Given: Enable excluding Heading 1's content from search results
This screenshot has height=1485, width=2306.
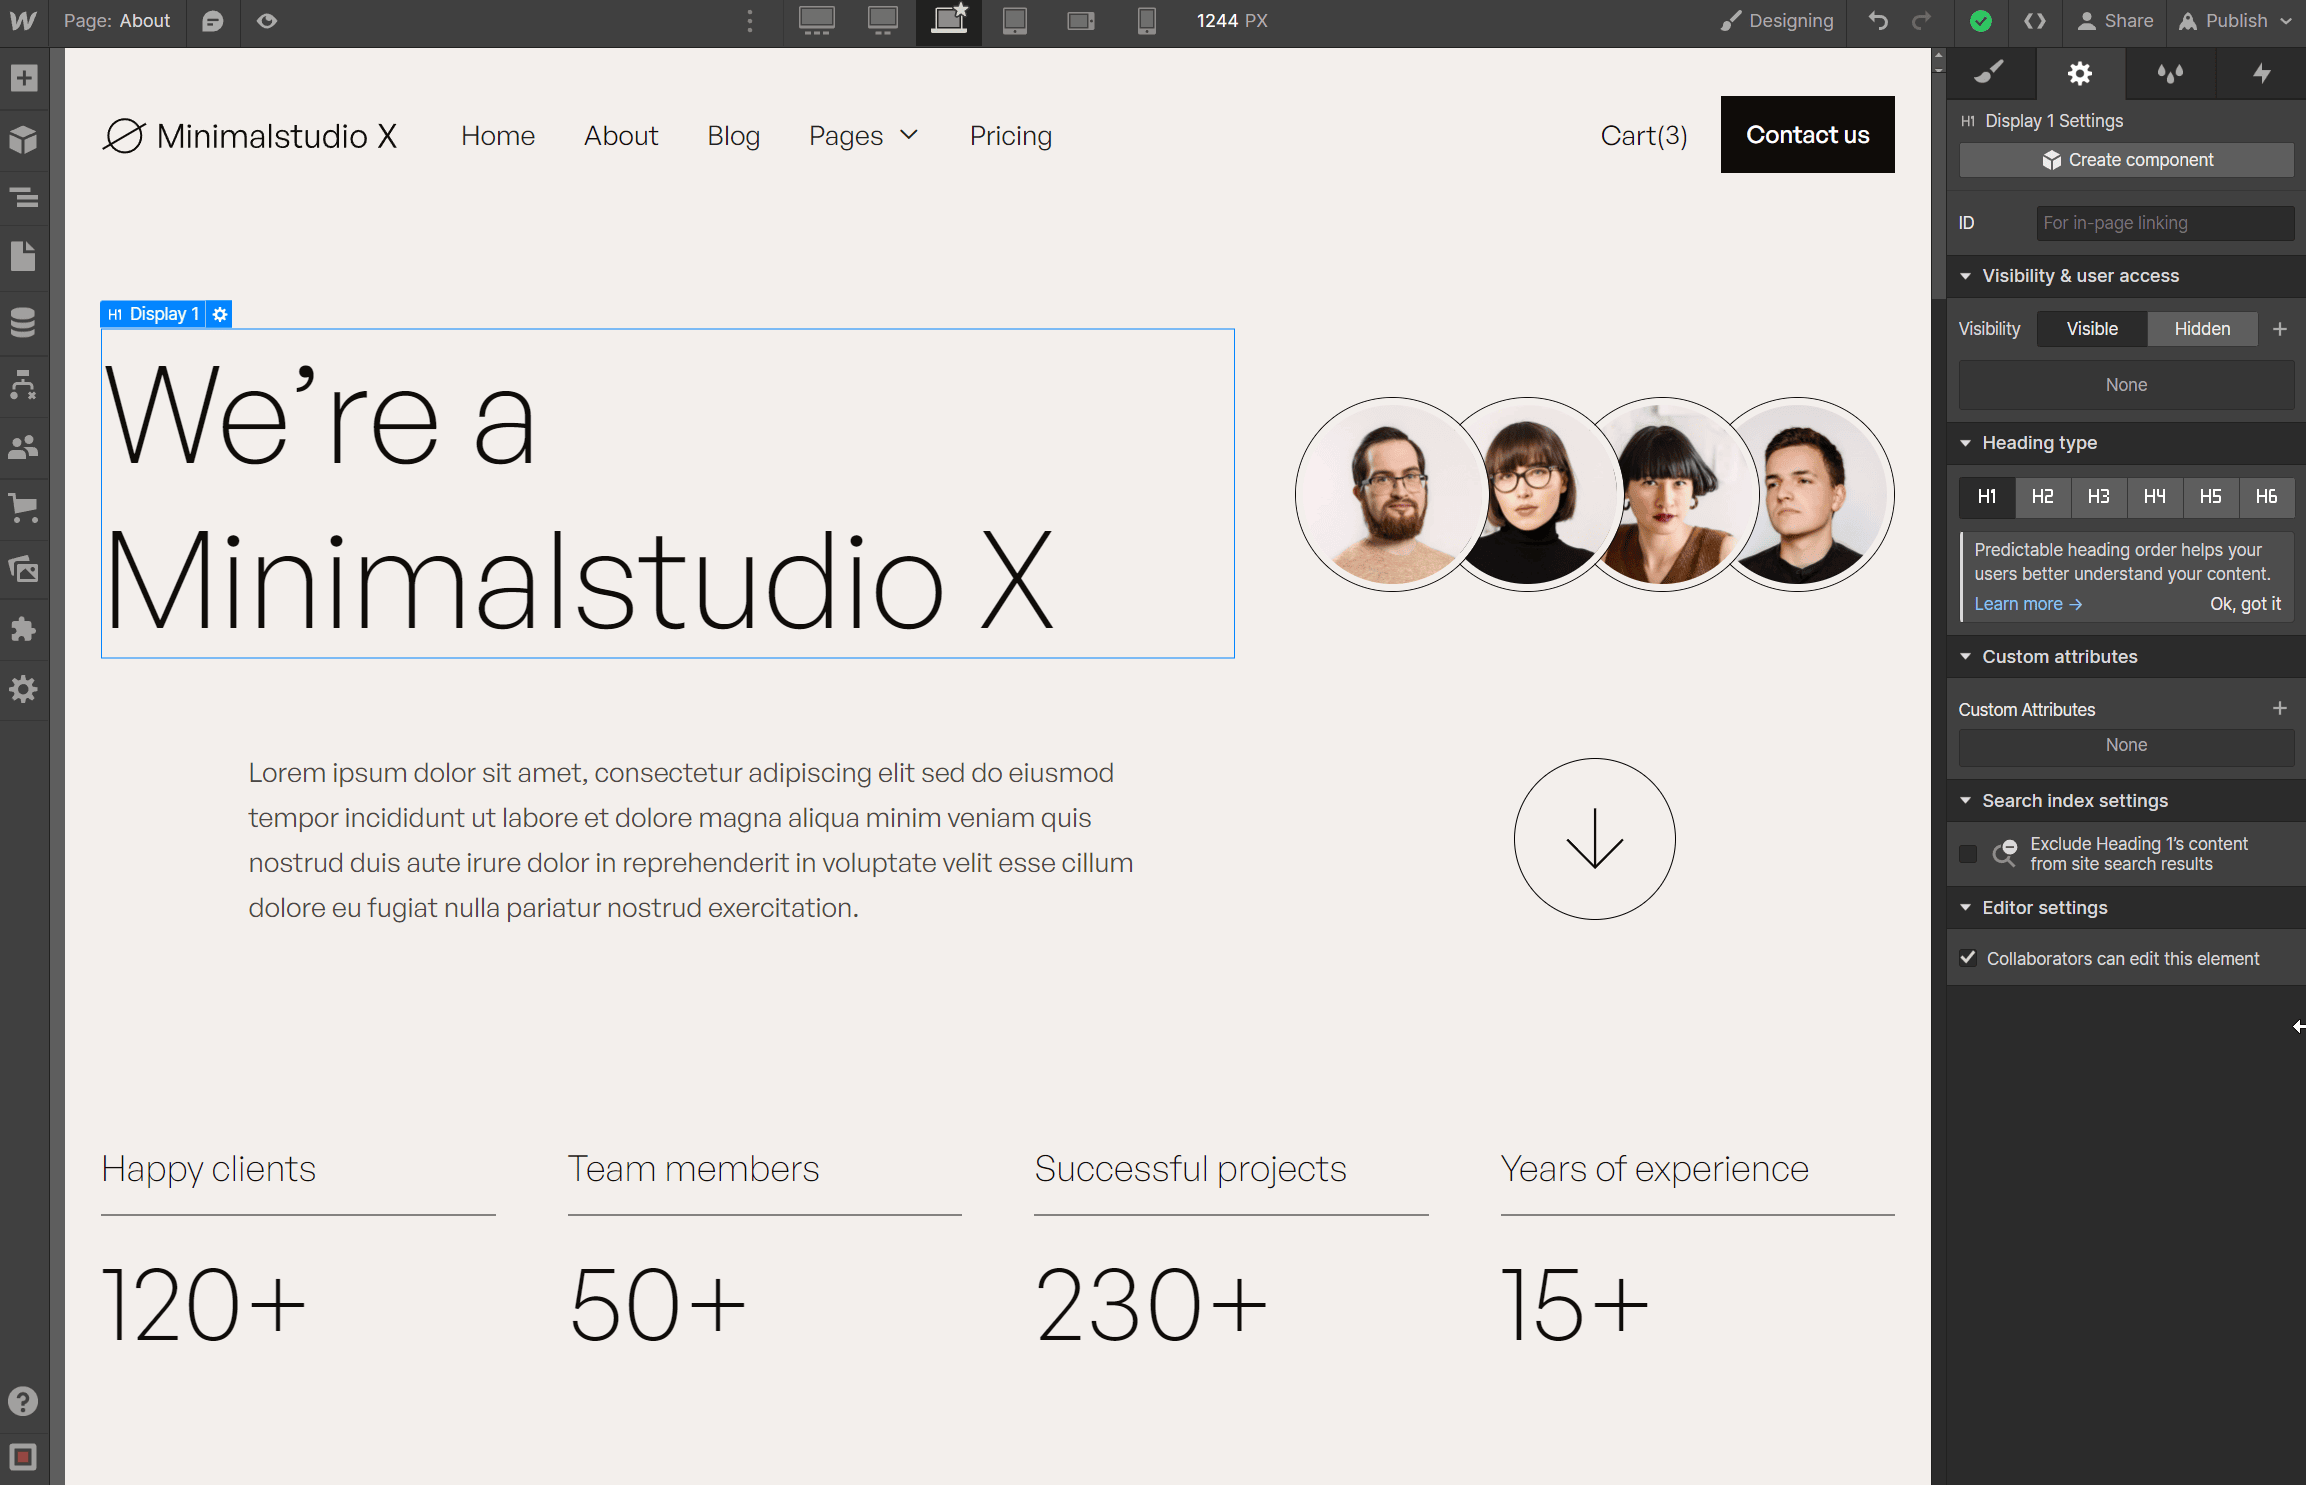Looking at the screenshot, I should point(1968,854).
